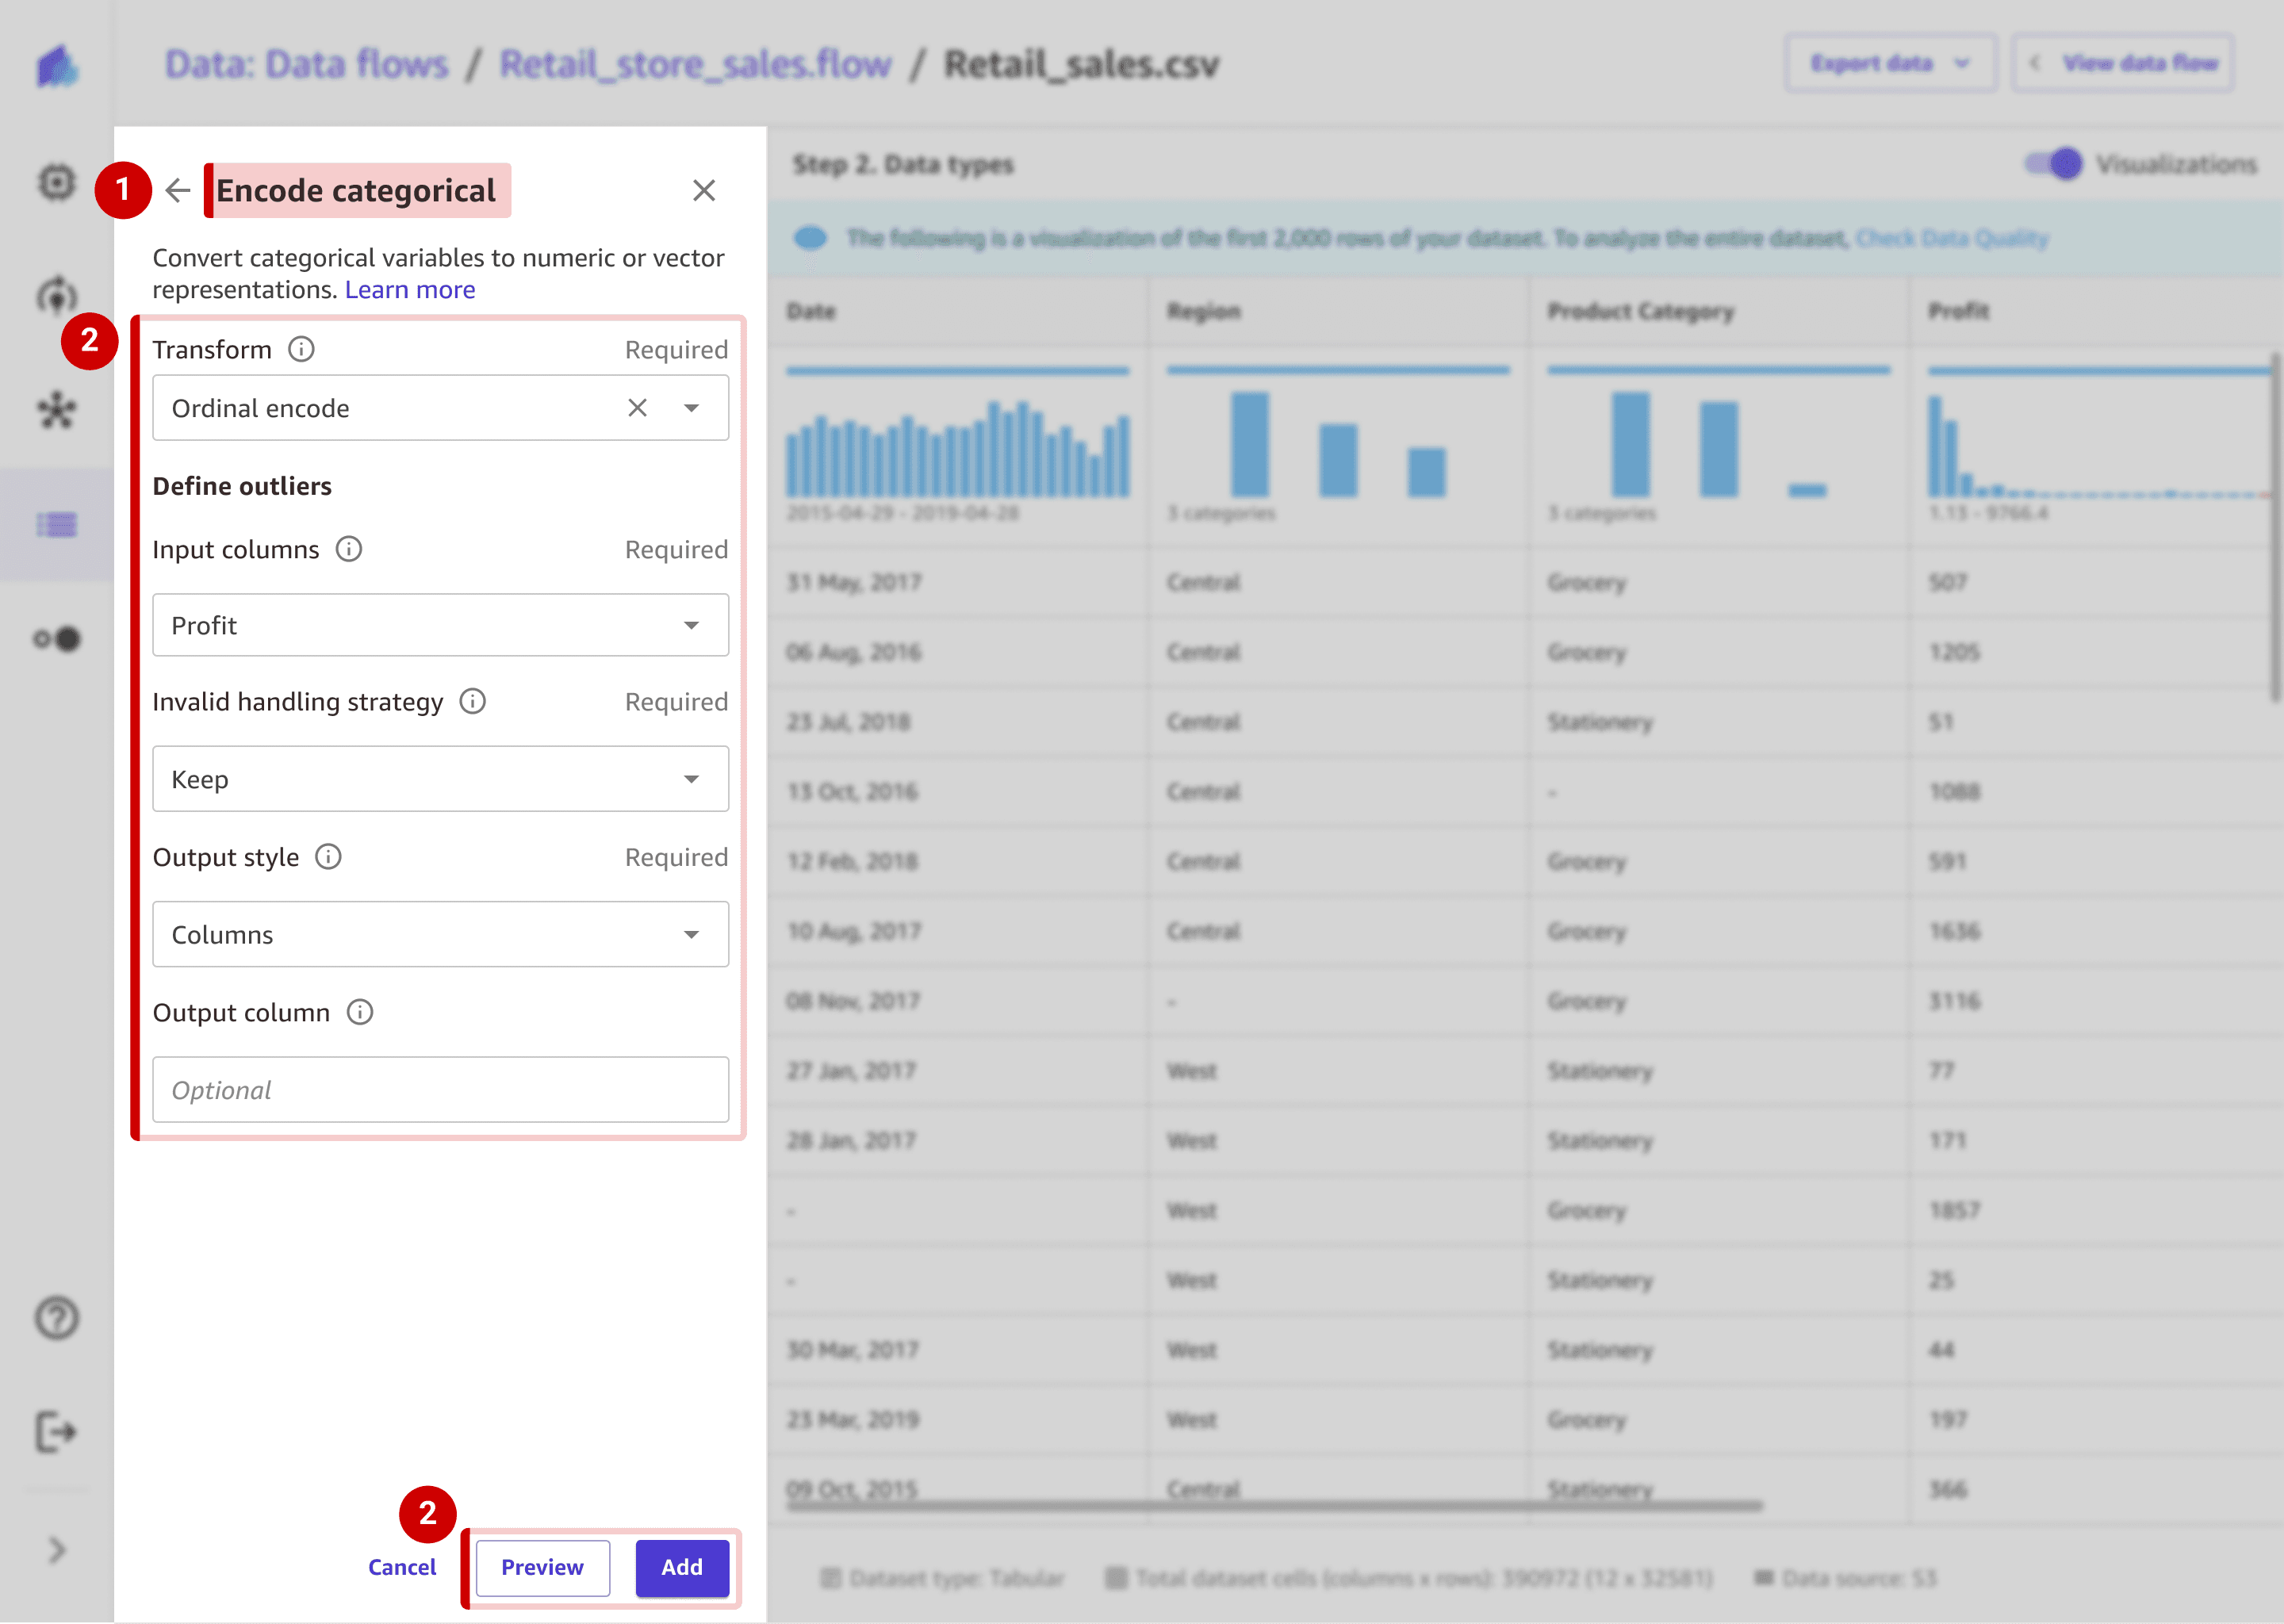Toggle the Visualizations switch
Viewport: 2284px width, 1624px height.
click(2054, 164)
